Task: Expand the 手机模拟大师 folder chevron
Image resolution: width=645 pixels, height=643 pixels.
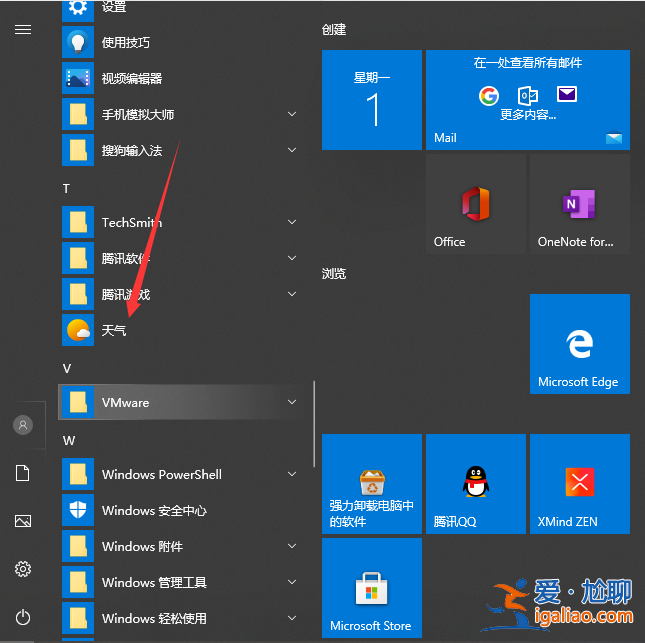Action: (x=292, y=114)
